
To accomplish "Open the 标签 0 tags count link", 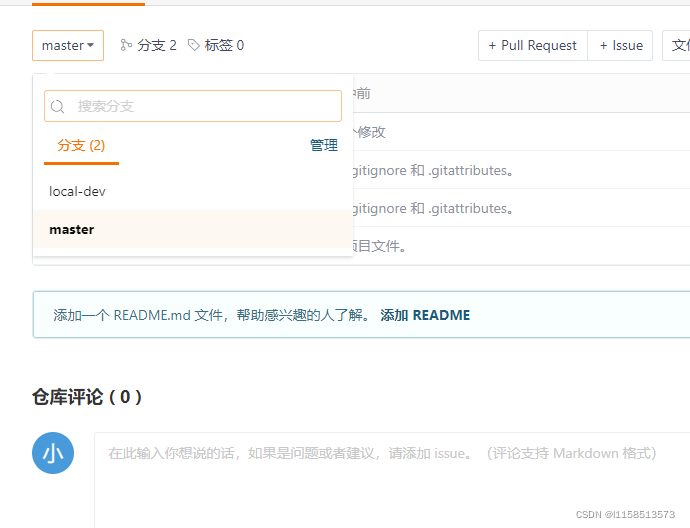I will (x=224, y=45).
